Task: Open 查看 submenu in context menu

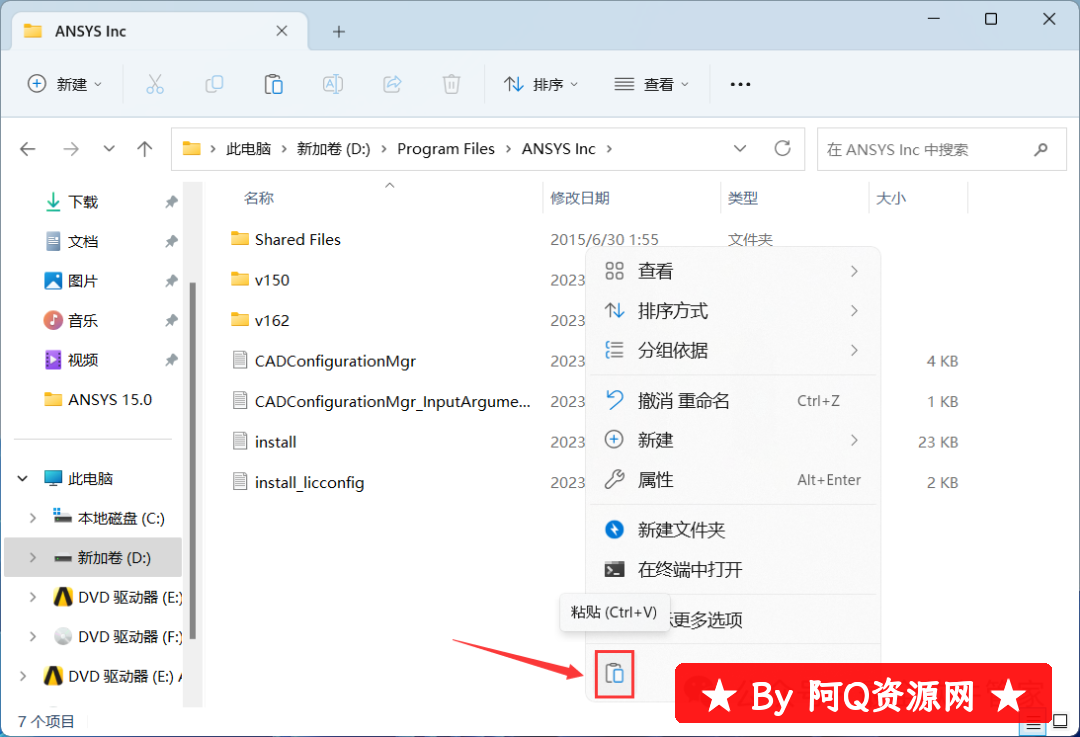Action: (x=733, y=271)
